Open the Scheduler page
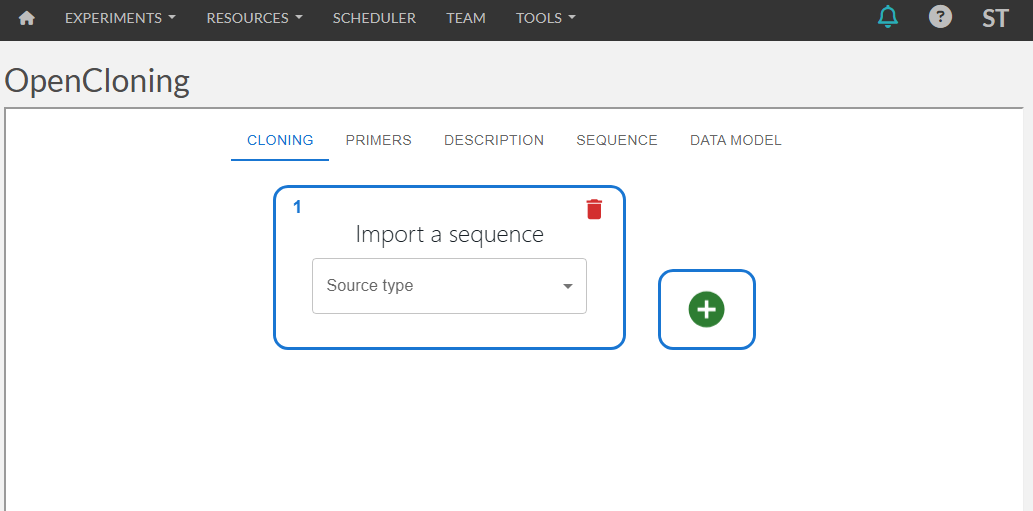The width and height of the screenshot is (1033, 511). click(374, 18)
